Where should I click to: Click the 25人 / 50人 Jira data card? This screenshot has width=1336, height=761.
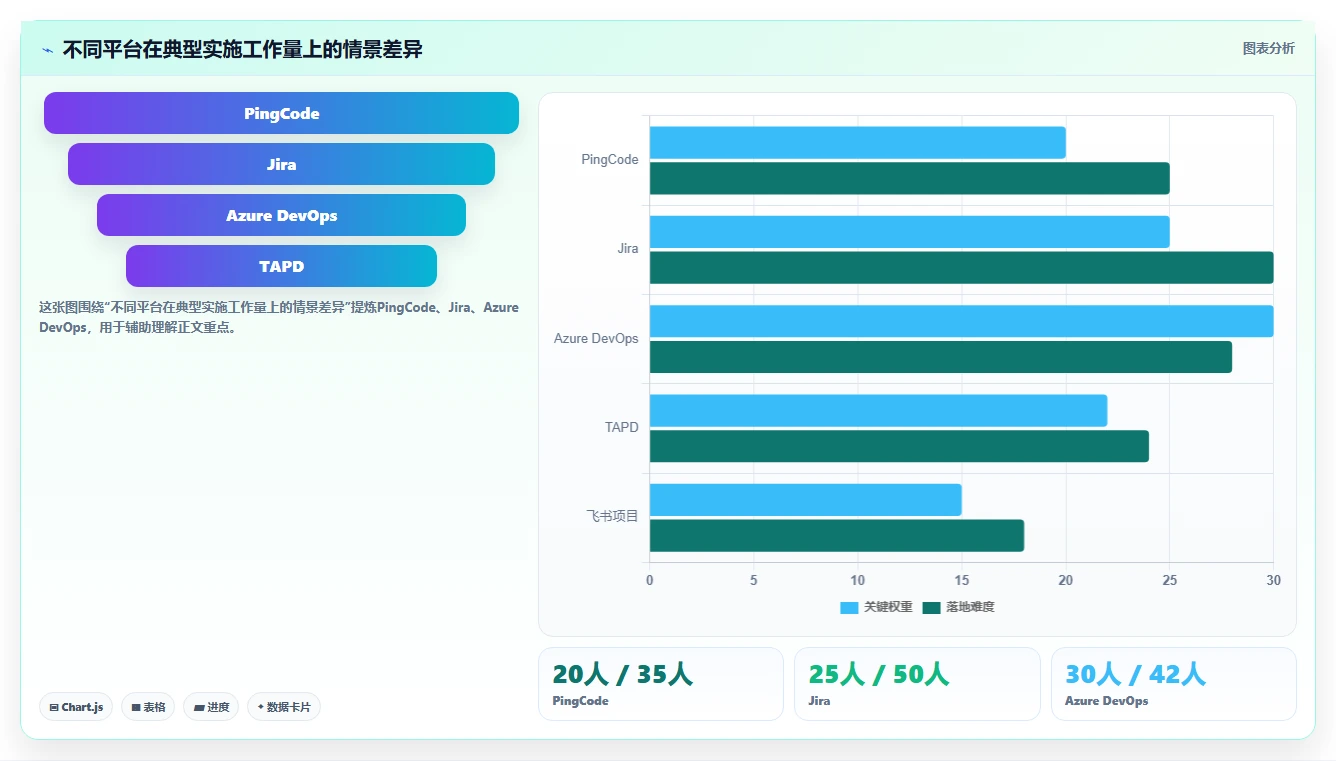pyautogui.click(x=917, y=684)
